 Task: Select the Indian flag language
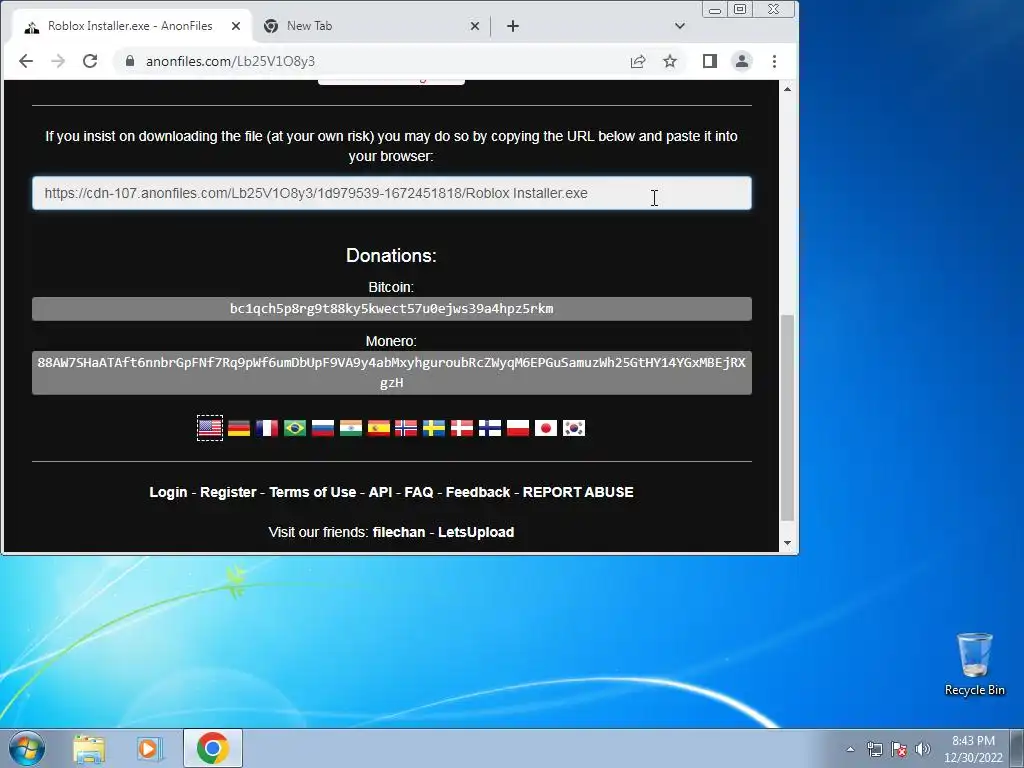[351, 428]
